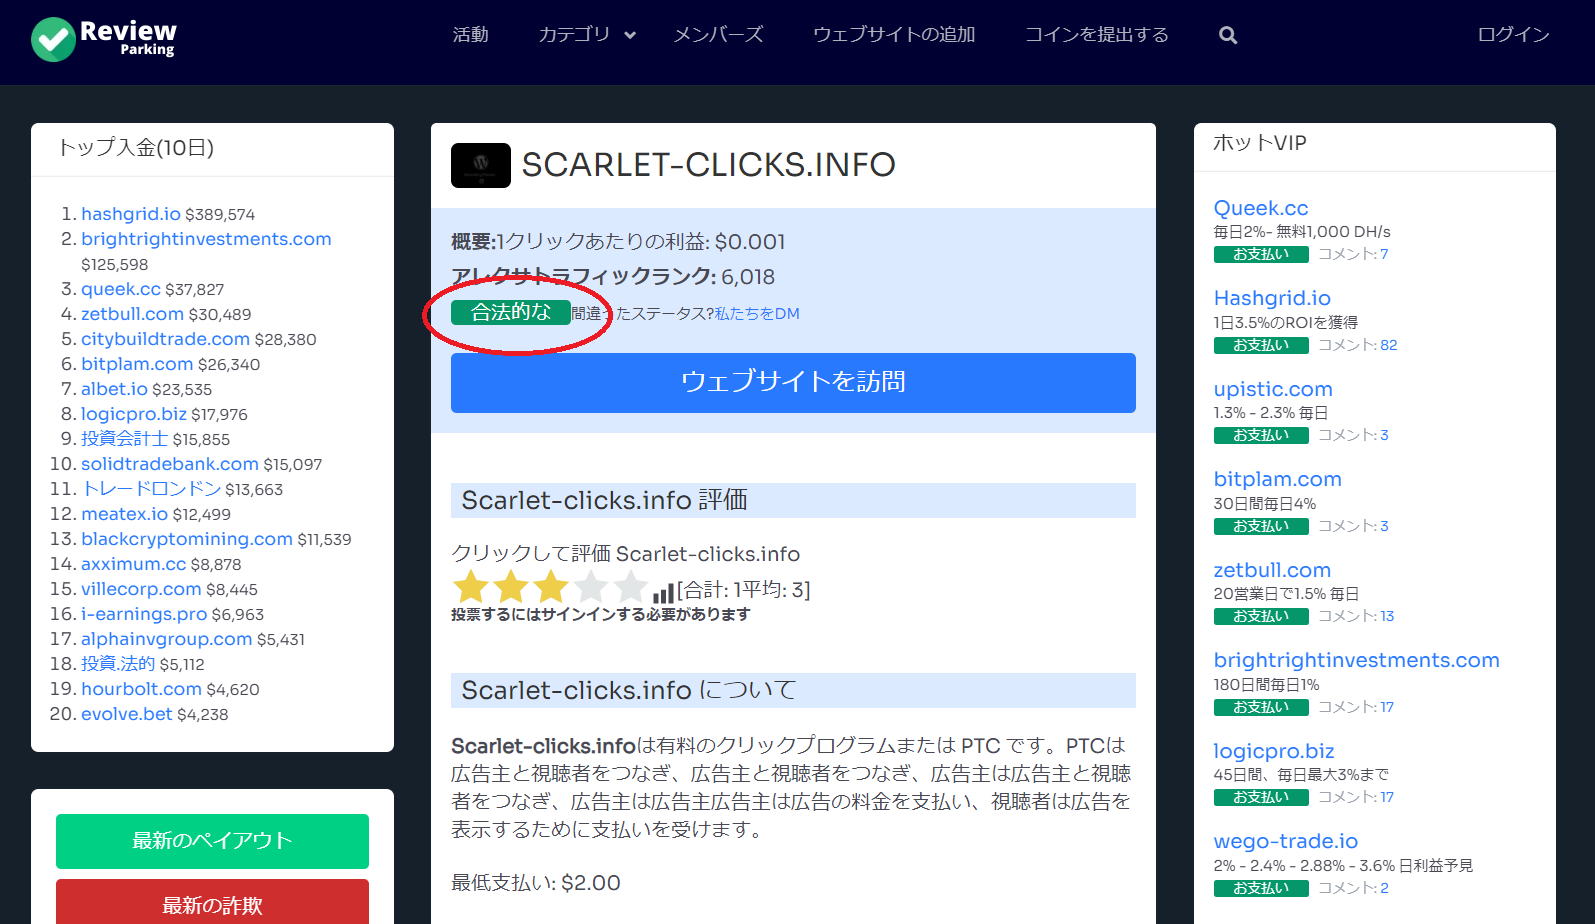Open wego-trade.io in the Hot VIP panel
This screenshot has width=1595, height=924.
[1286, 841]
